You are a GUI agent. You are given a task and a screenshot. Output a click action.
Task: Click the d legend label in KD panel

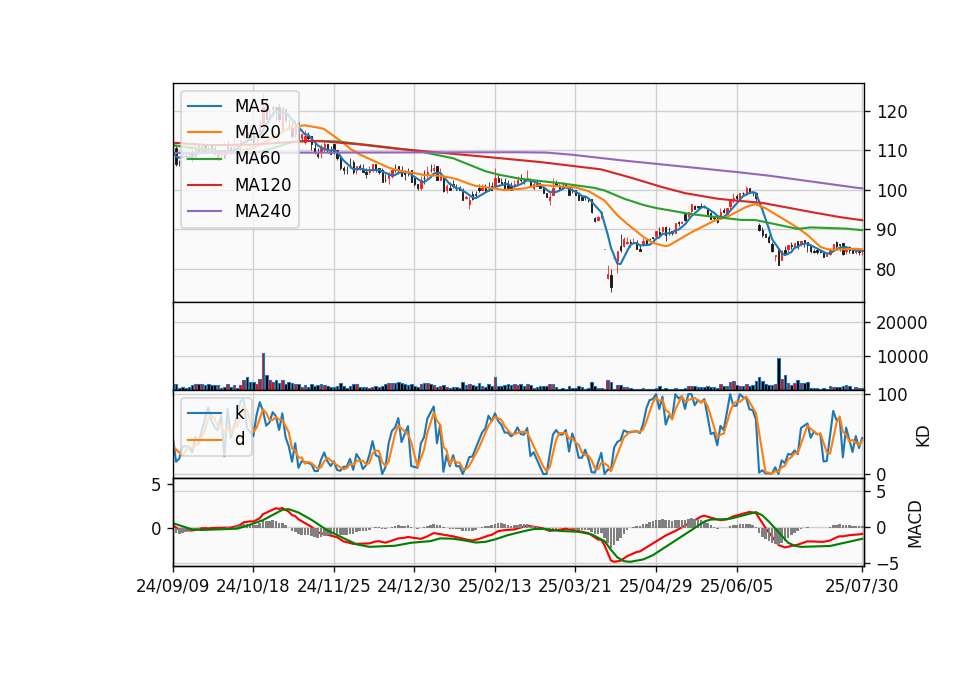pos(239,439)
